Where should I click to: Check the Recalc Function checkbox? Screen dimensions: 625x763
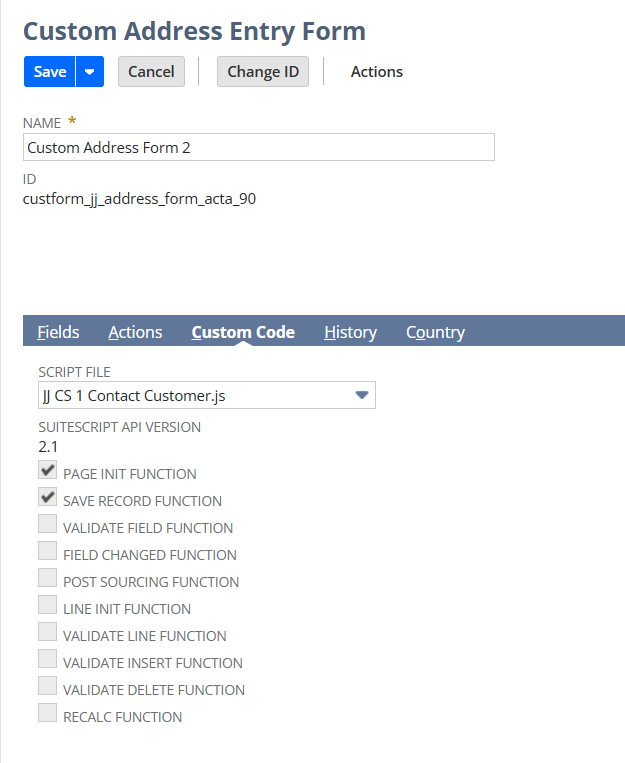click(47, 713)
